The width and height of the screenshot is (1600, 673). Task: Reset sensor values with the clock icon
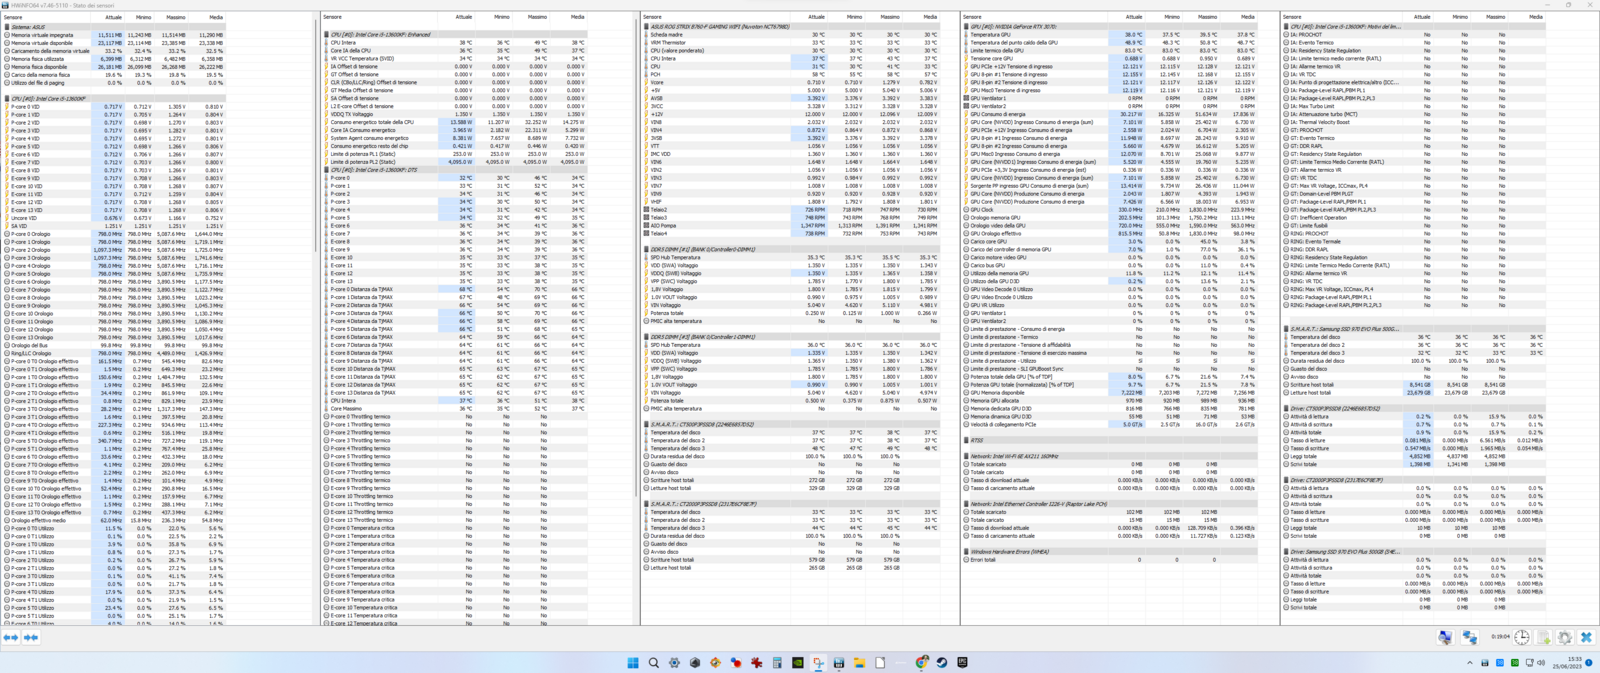point(1522,637)
